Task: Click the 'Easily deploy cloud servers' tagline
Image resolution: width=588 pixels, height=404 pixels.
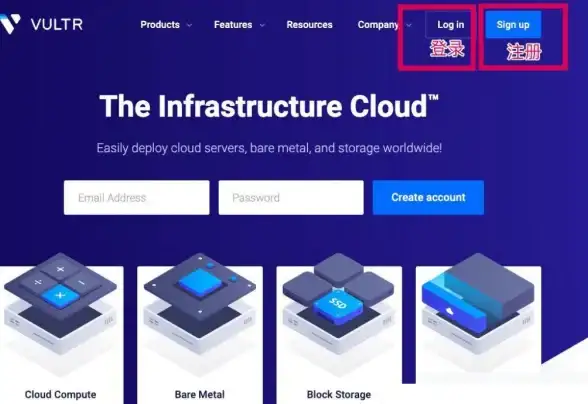Action: pyautogui.click(x=269, y=148)
